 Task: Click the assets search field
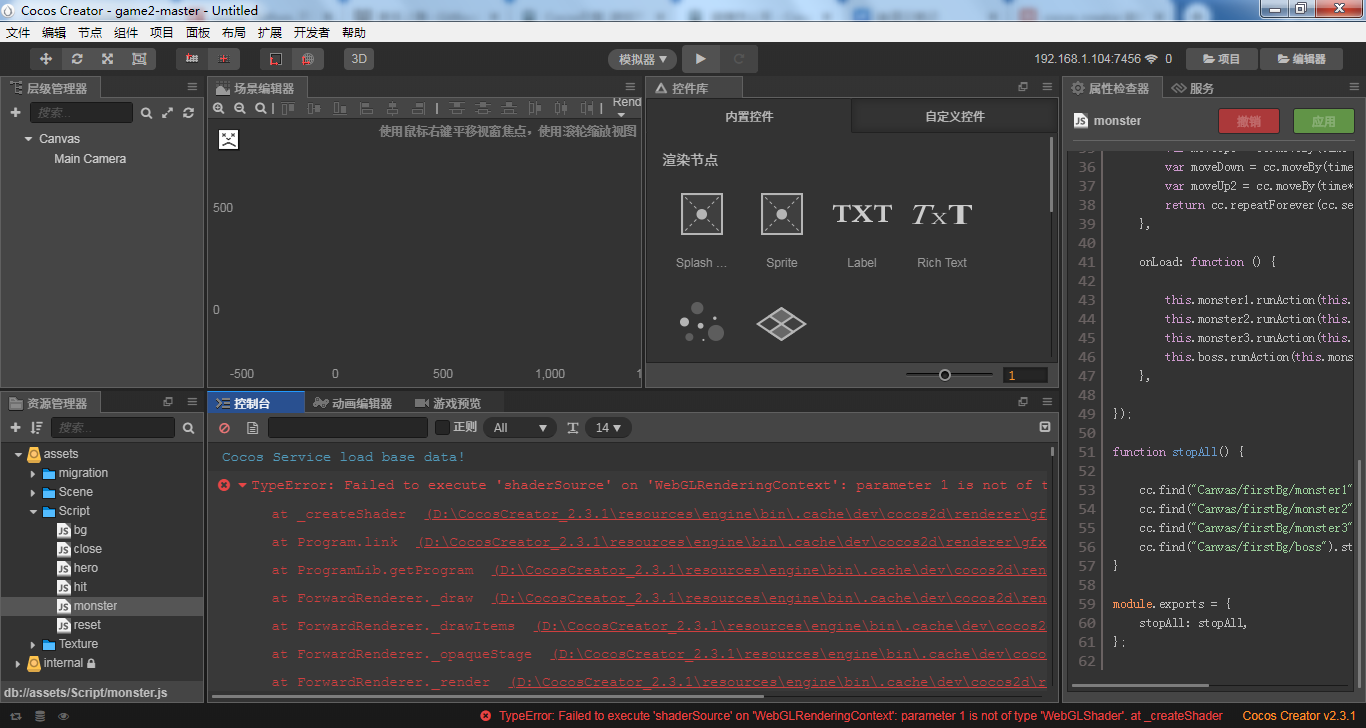pyautogui.click(x=112, y=428)
